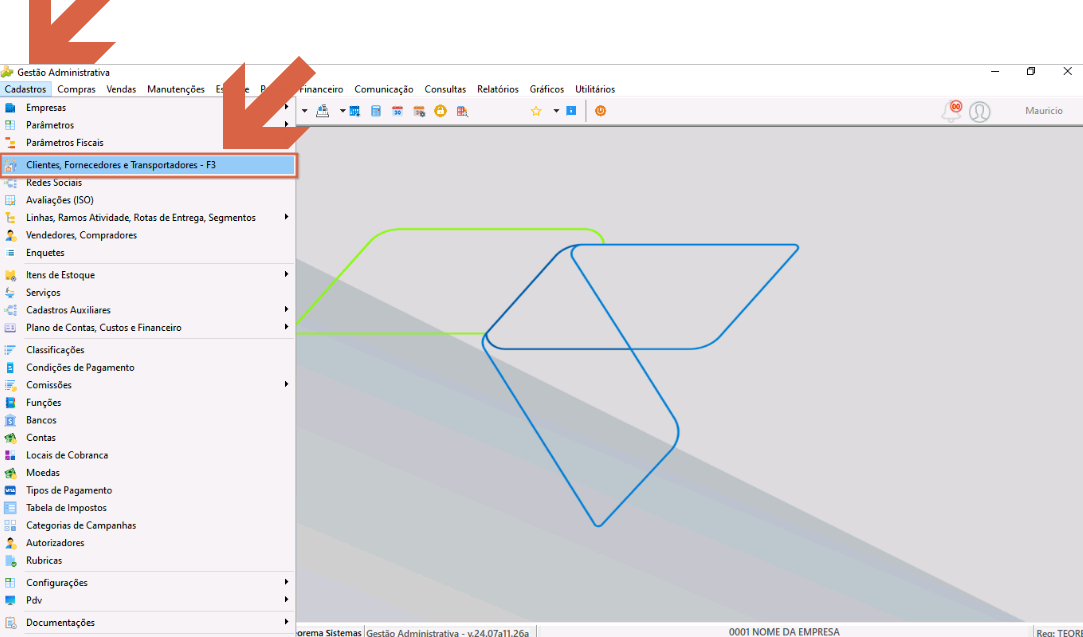
Task: Click the orange power button icon
Action: [600, 111]
